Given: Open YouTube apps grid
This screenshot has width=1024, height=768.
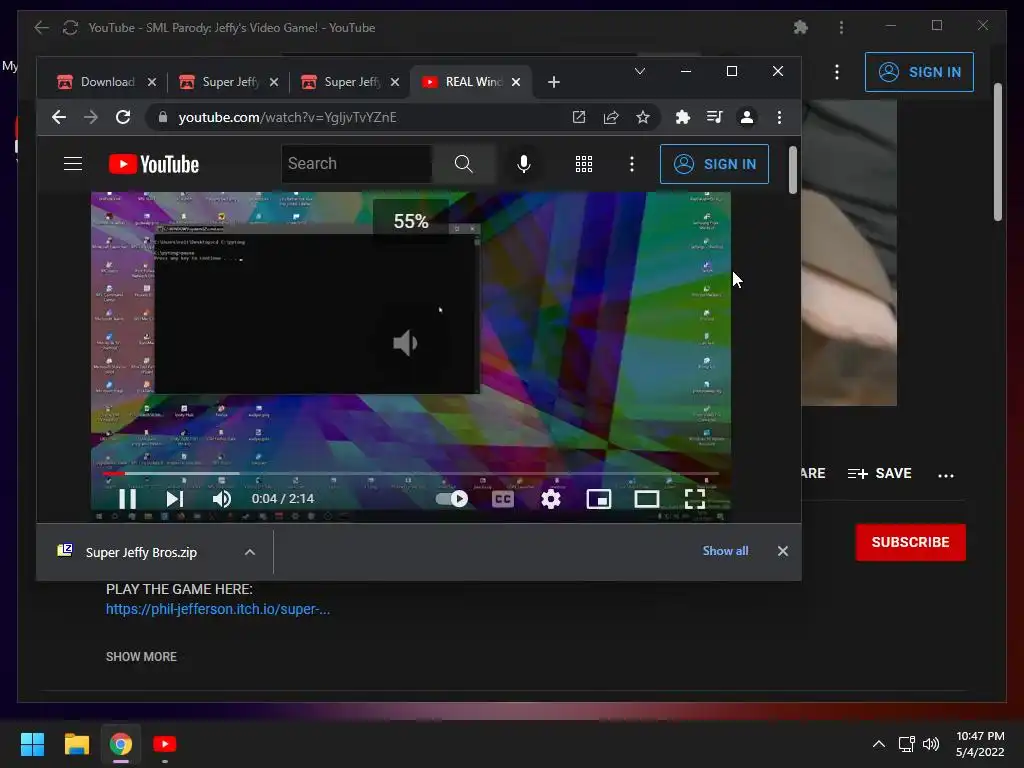Looking at the screenshot, I should point(584,164).
